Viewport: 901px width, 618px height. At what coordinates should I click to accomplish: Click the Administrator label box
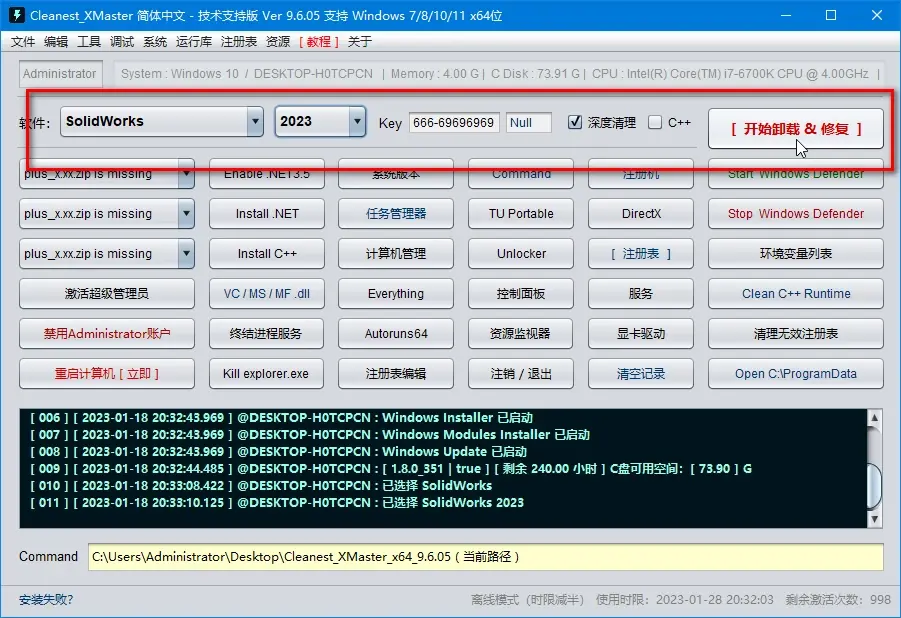pos(60,74)
